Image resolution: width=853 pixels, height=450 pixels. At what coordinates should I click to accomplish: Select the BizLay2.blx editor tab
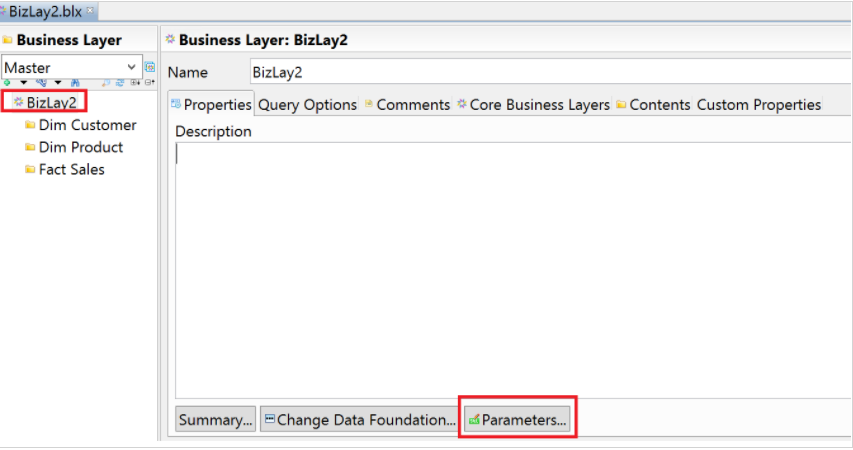click(x=45, y=11)
